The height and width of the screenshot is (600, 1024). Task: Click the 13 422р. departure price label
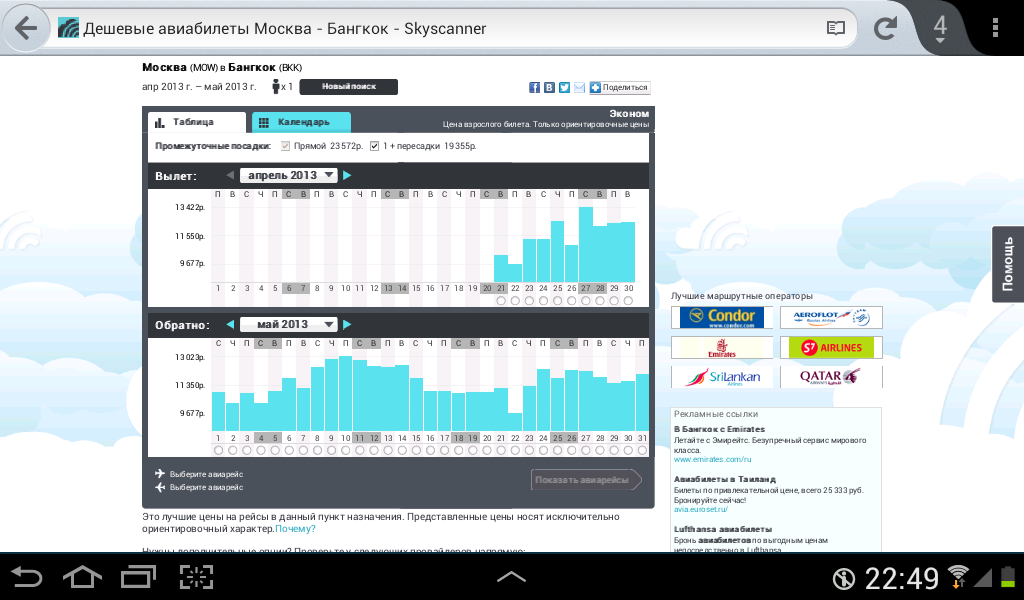(x=190, y=208)
